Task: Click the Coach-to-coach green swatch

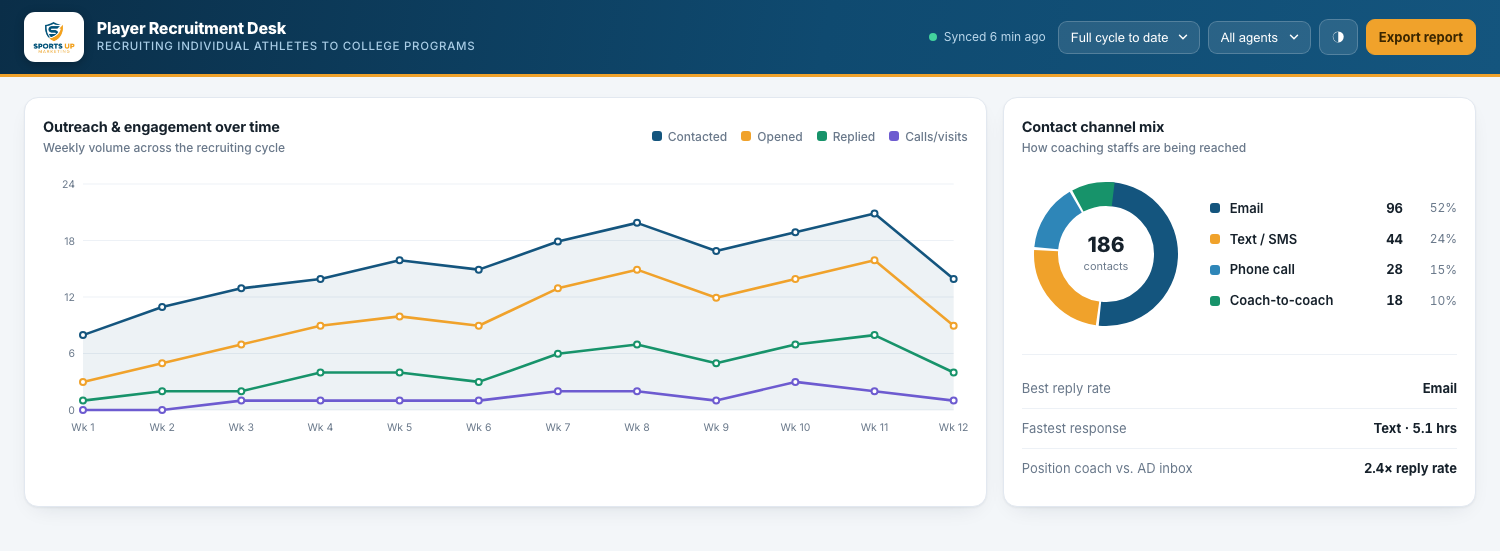Action: (1215, 300)
